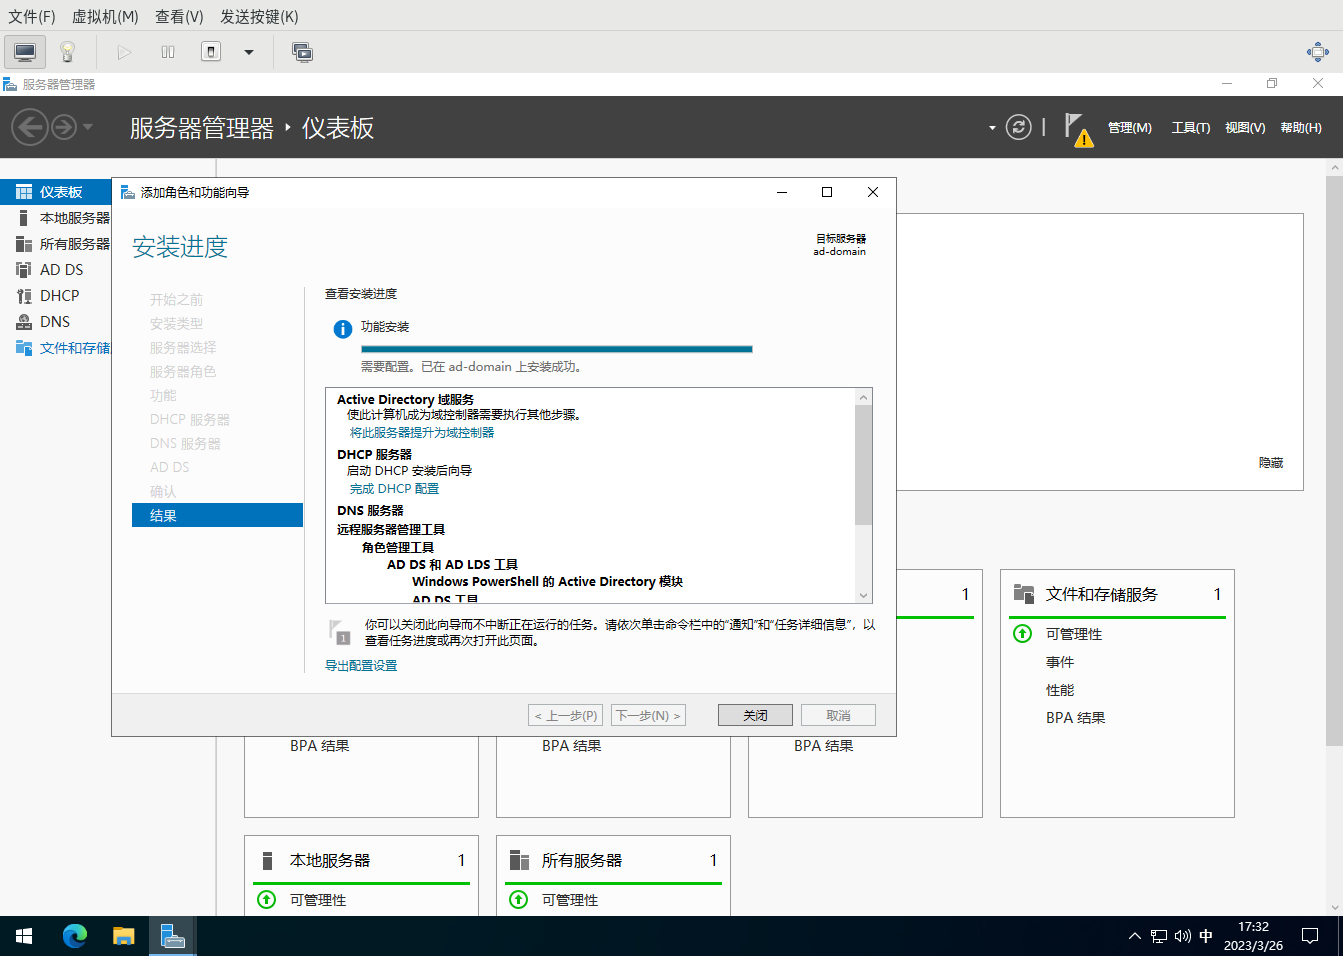The image size is (1343, 956).
Task: Click the volume tray icon
Action: 1182,936
